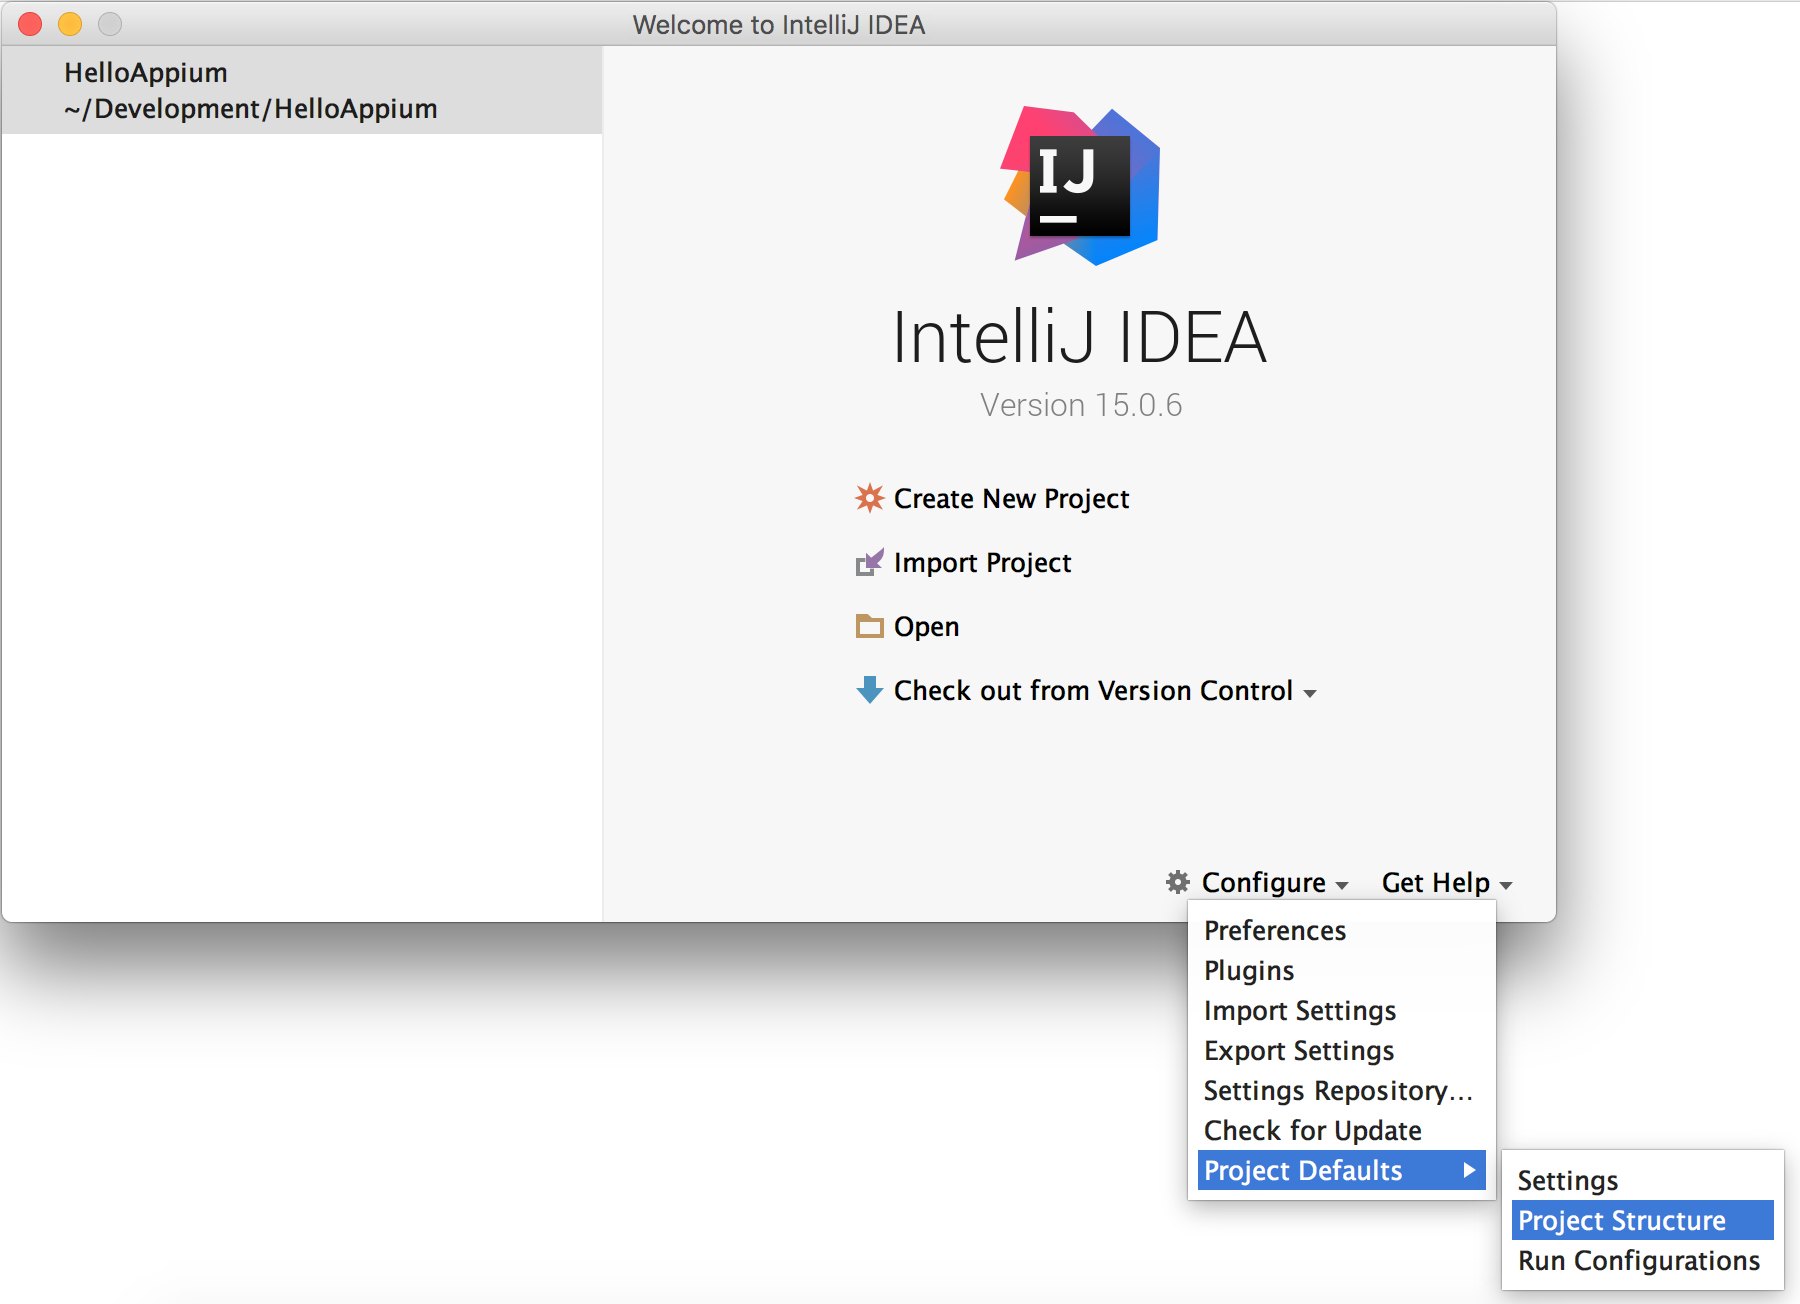Screen dimensions: 1800x1304
Task: Click Create New Project link
Action: pyautogui.click(x=1011, y=498)
